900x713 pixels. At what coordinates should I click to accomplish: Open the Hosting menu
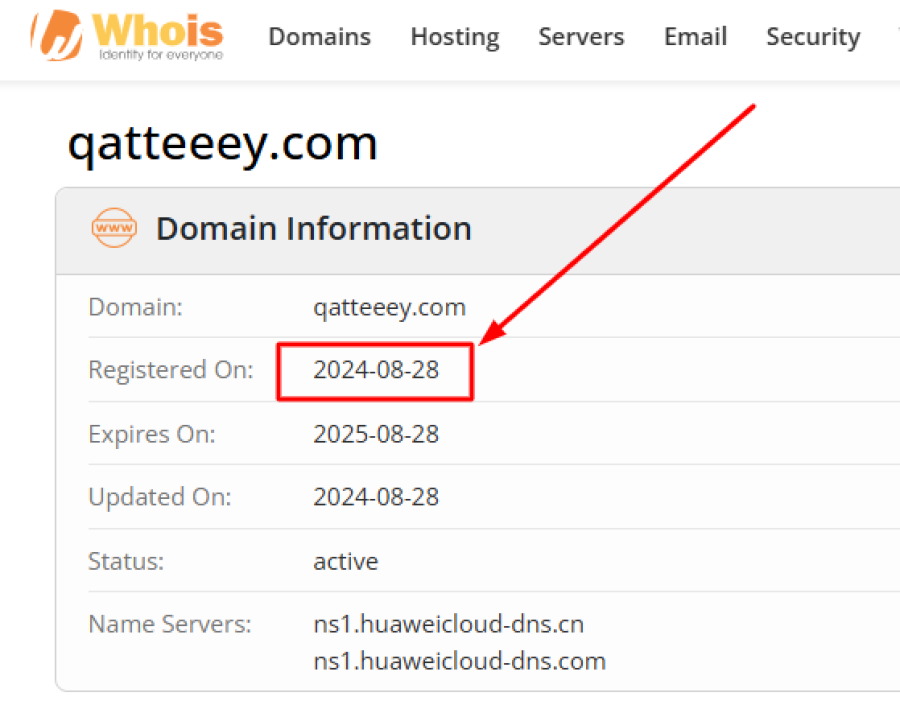pyautogui.click(x=454, y=37)
